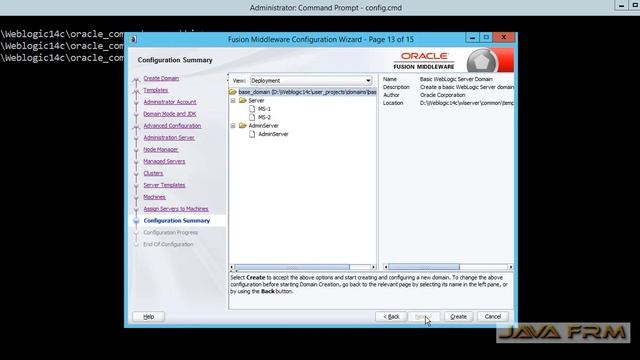The height and width of the screenshot is (360, 640).
Task: Minimize the Command Prompt window
Action: 621,6
